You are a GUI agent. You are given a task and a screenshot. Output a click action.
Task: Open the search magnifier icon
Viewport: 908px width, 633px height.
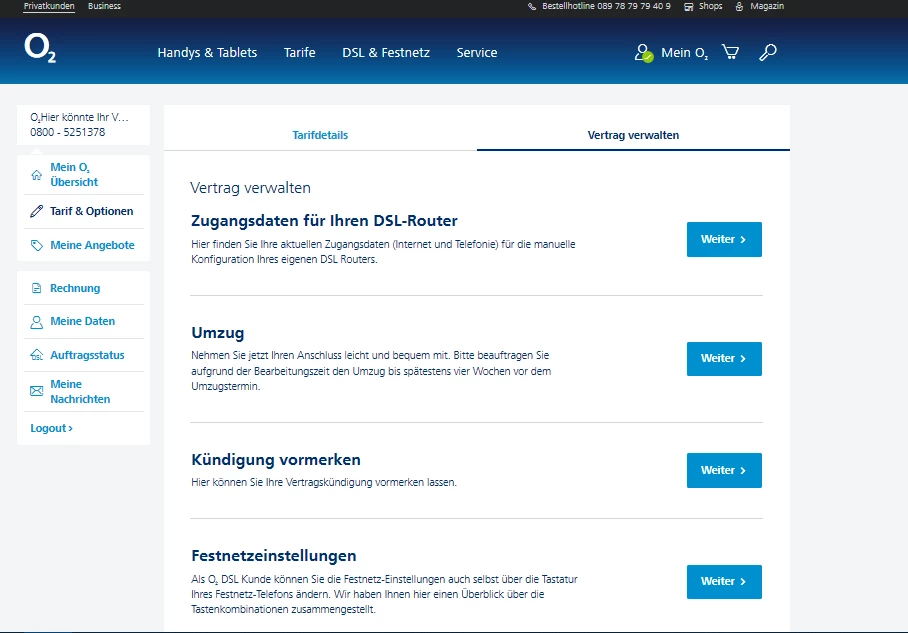click(x=768, y=52)
